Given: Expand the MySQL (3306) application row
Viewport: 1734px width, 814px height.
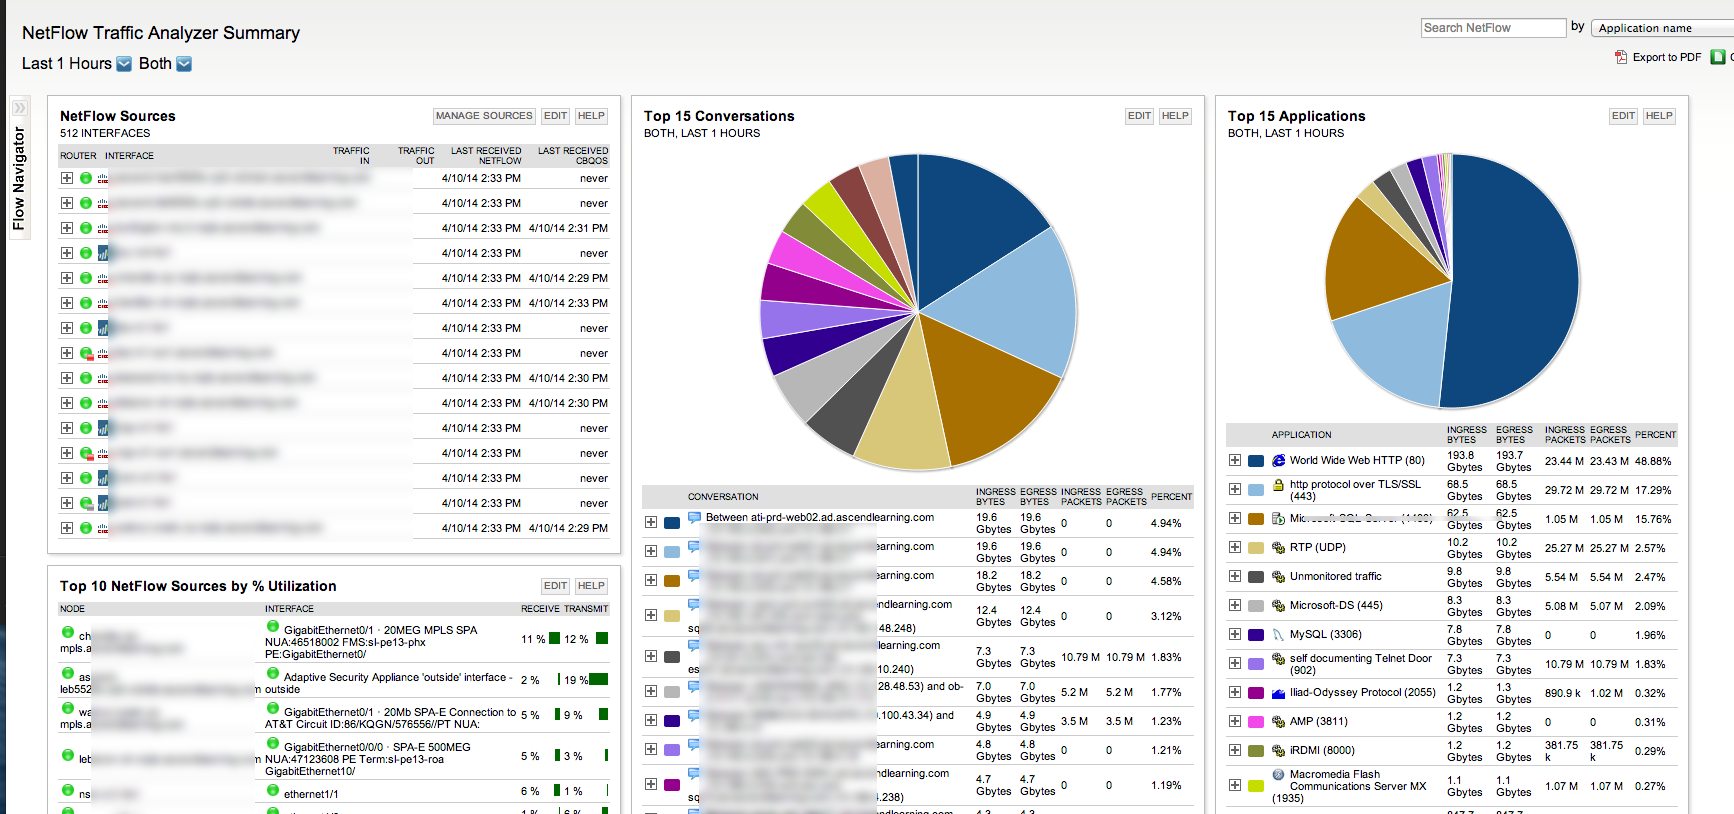Looking at the screenshot, I should (x=1235, y=635).
